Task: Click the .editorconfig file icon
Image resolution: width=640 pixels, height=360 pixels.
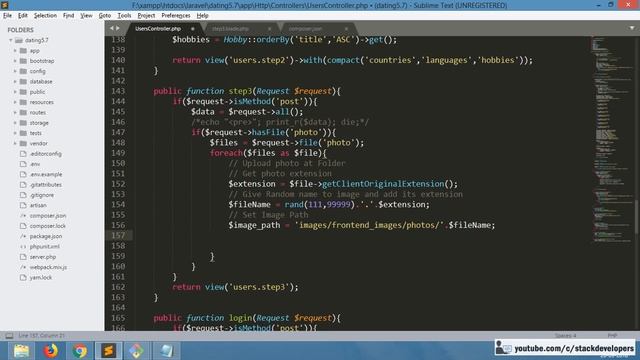Action: pos(23,154)
